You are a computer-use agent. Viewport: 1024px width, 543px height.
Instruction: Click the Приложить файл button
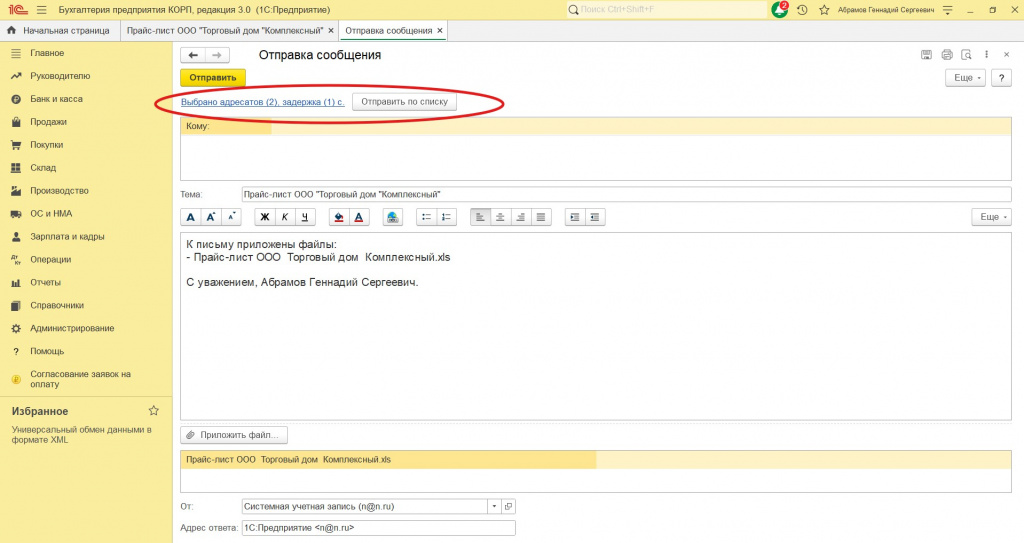pos(234,435)
